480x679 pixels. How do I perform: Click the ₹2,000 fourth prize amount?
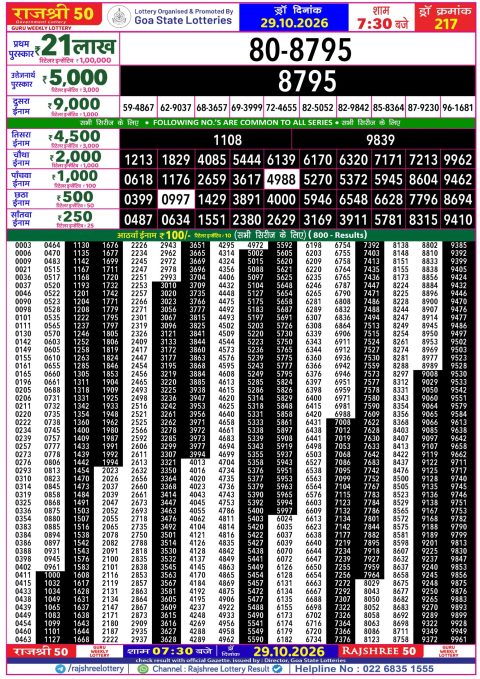pos(77,156)
